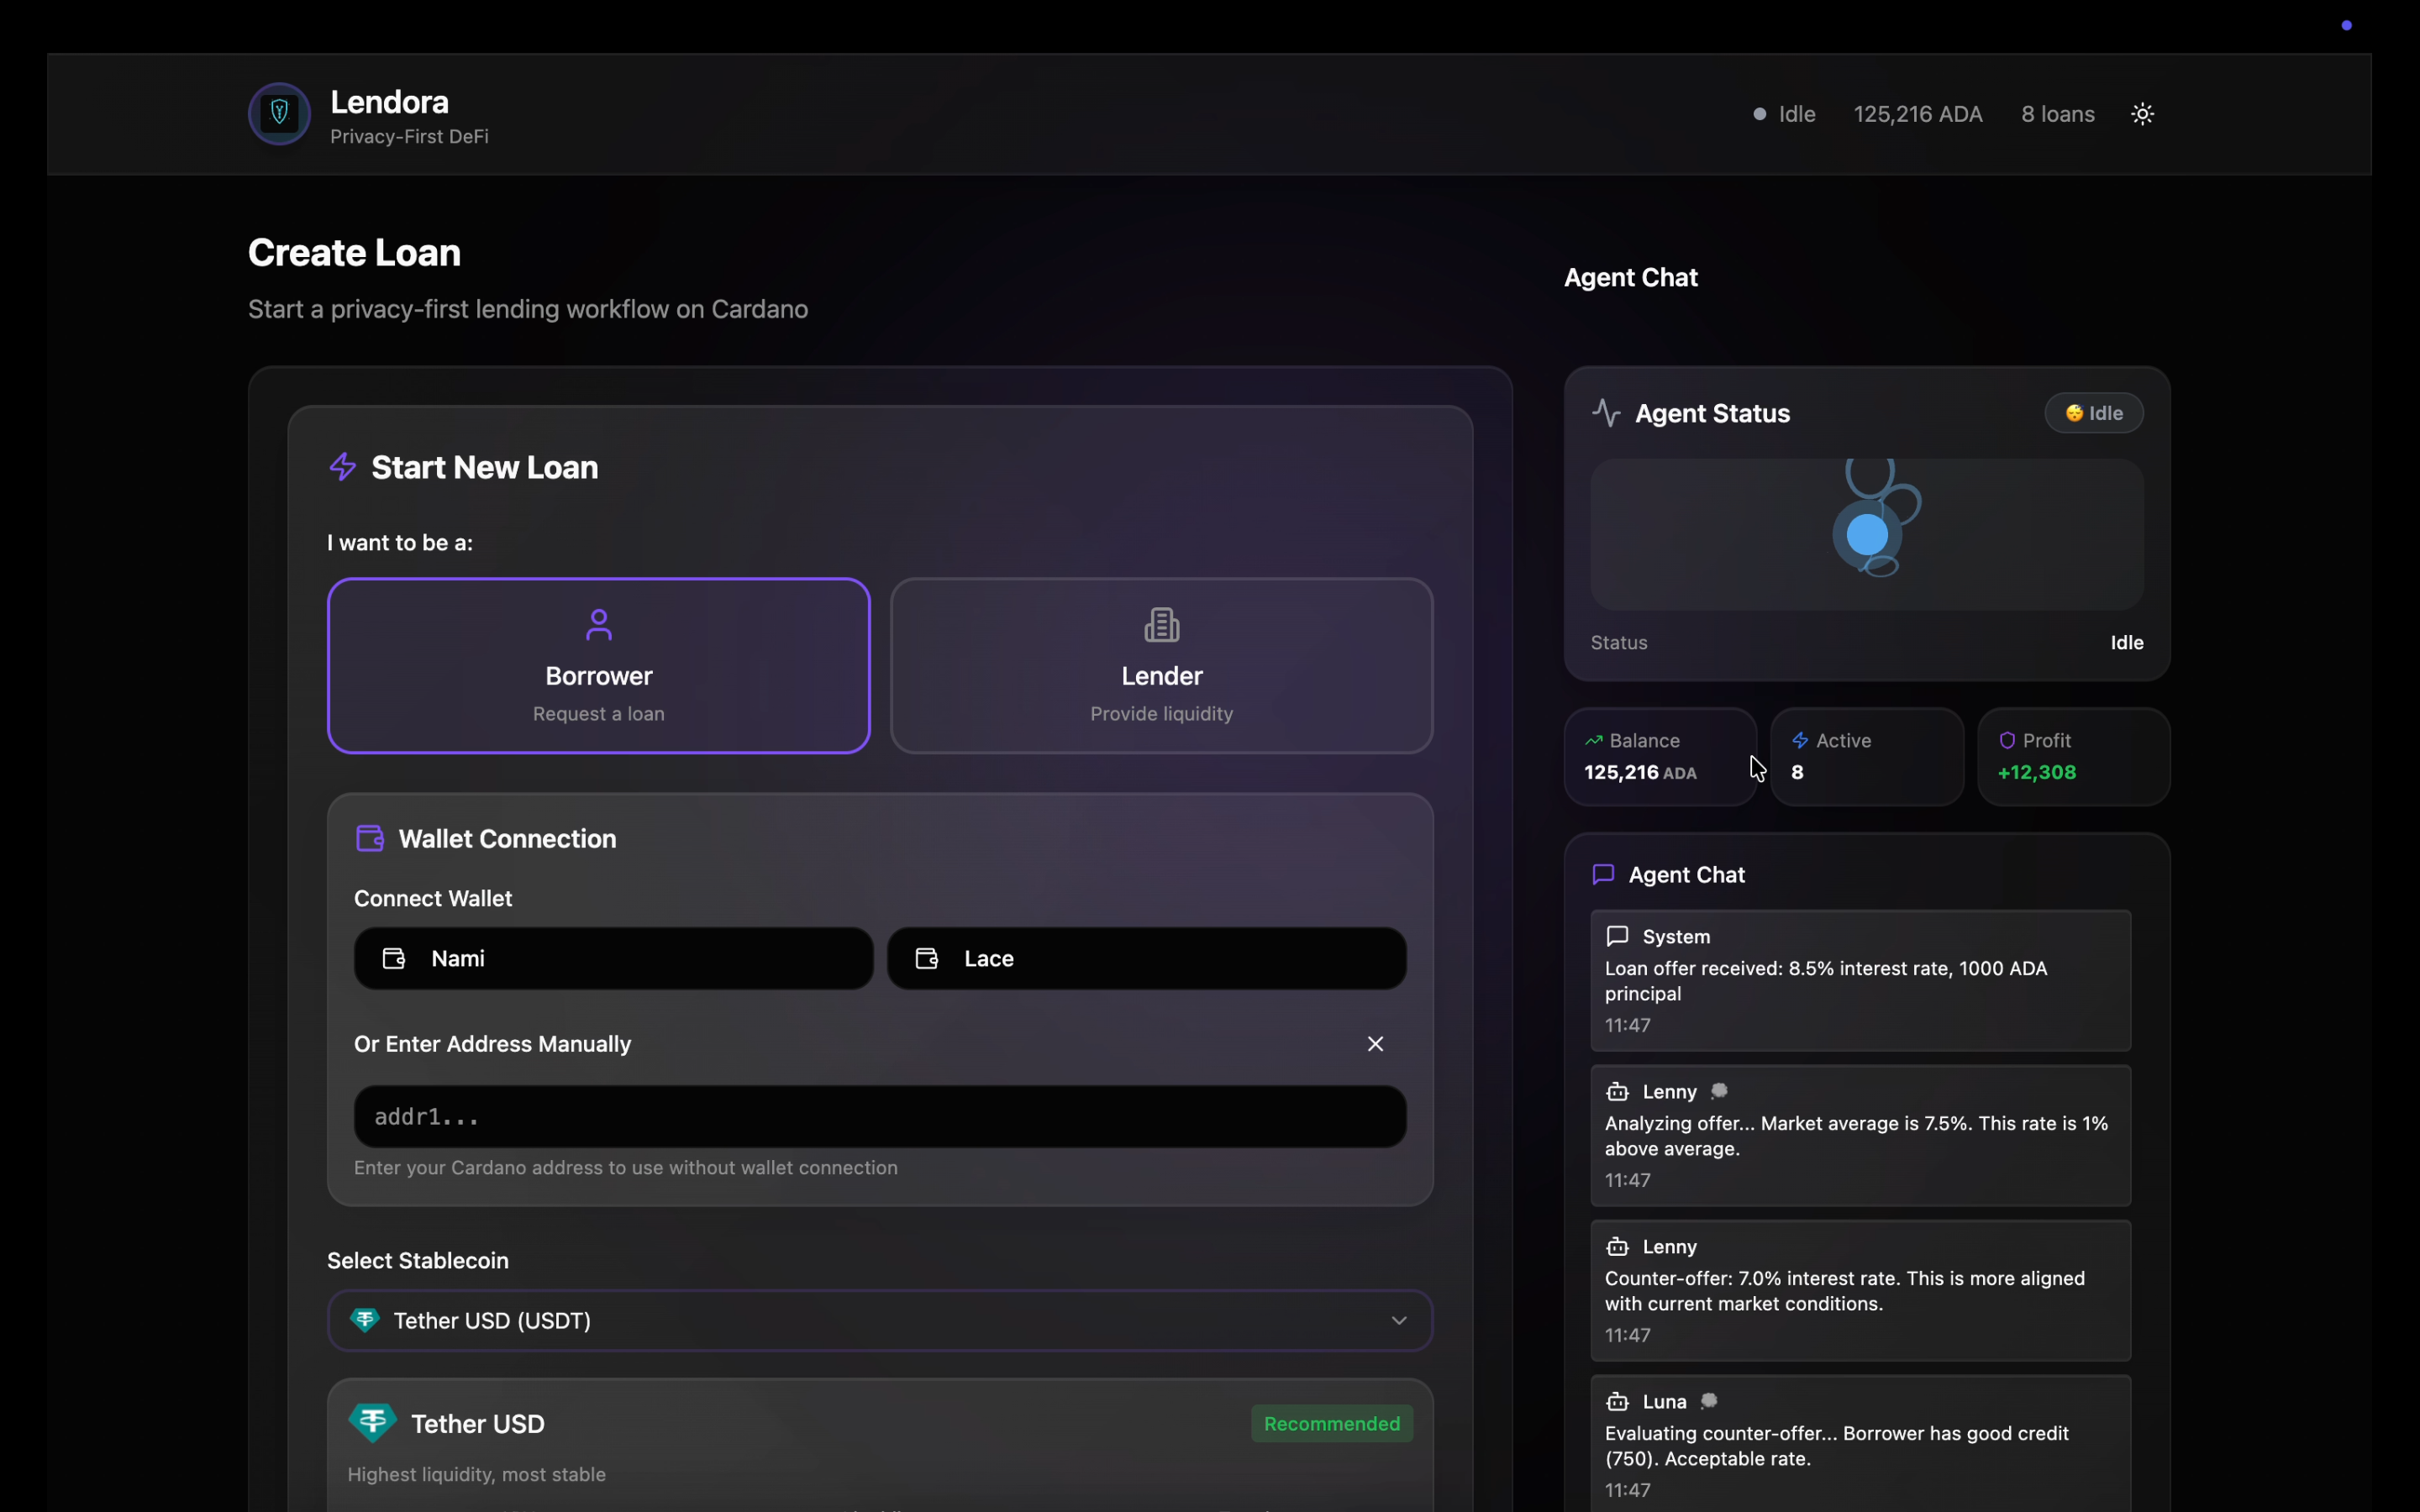Click the dropdown chevron in Select Stablecoin

click(1399, 1320)
